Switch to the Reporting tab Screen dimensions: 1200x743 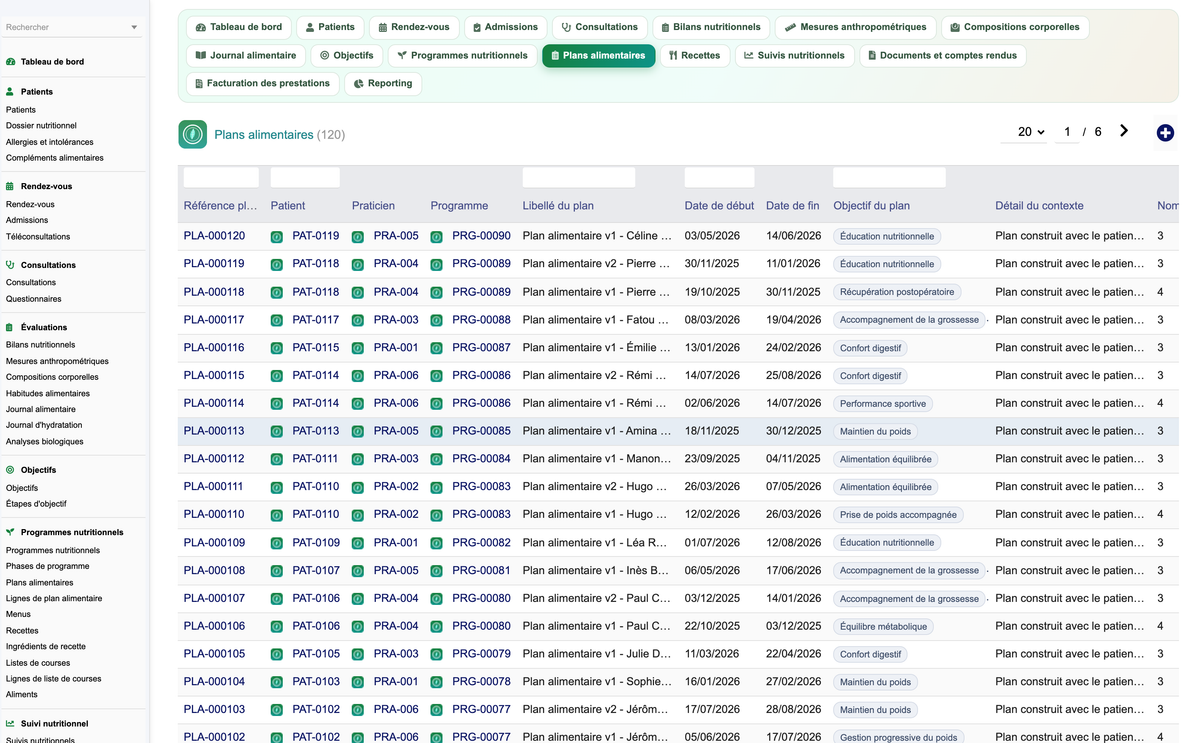[x=383, y=83]
